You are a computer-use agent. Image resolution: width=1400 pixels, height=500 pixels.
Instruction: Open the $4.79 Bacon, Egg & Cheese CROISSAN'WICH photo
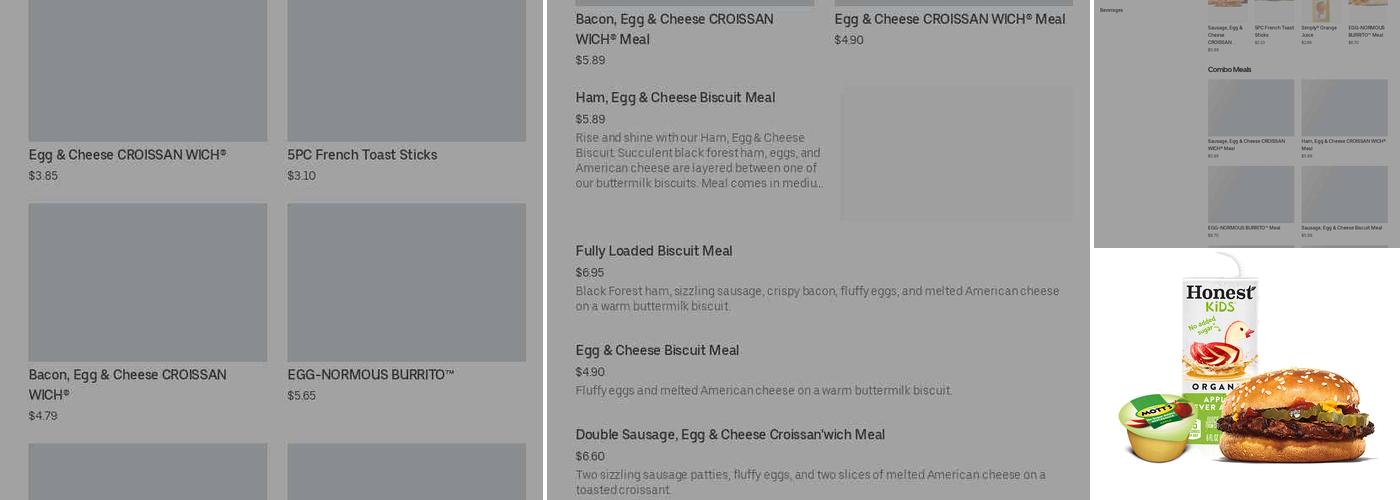coord(147,282)
